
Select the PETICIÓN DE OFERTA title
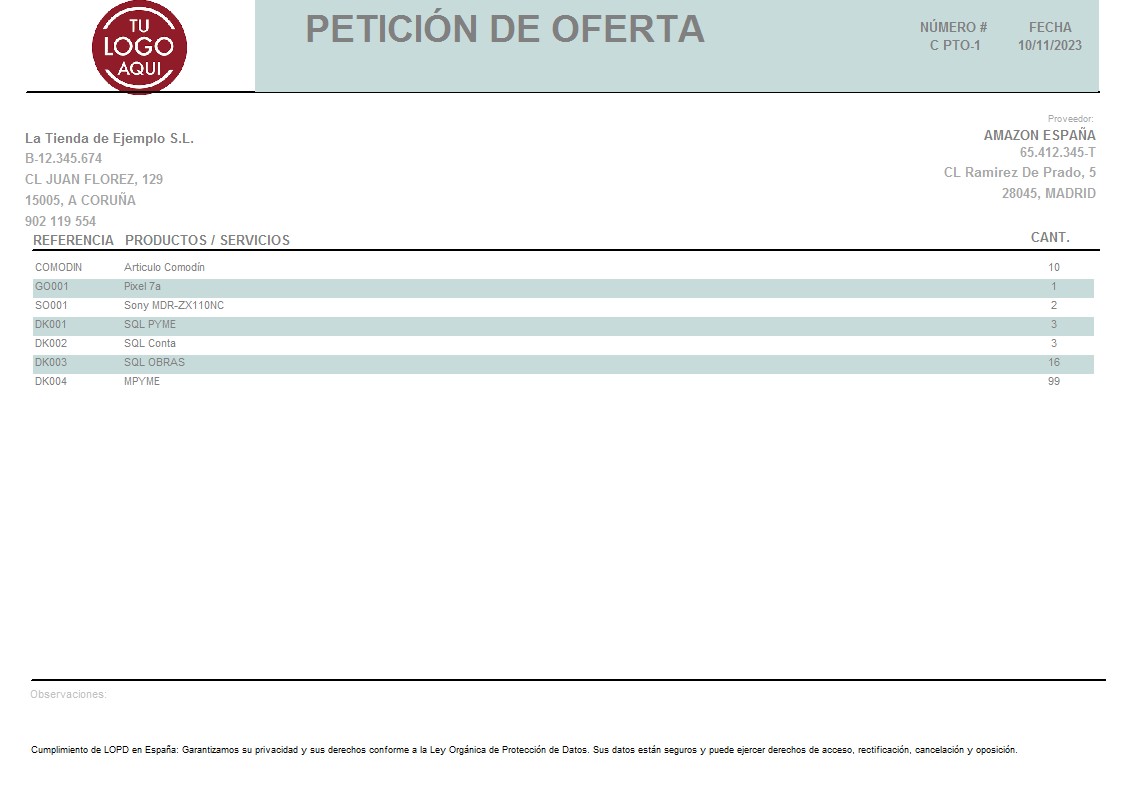pyautogui.click(x=505, y=30)
